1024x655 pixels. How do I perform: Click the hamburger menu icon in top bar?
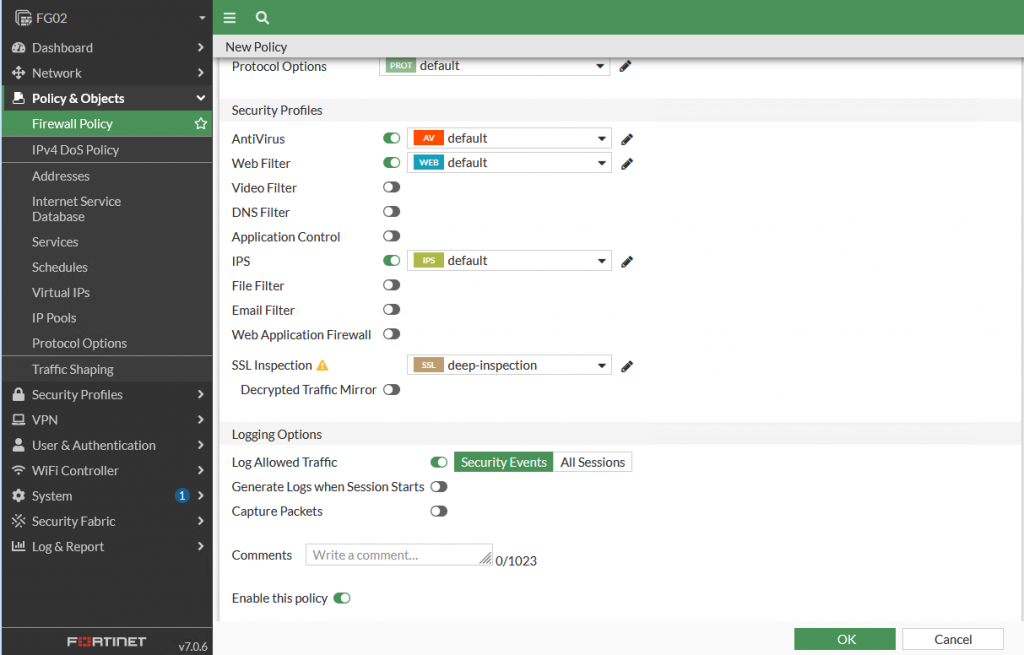pos(230,18)
